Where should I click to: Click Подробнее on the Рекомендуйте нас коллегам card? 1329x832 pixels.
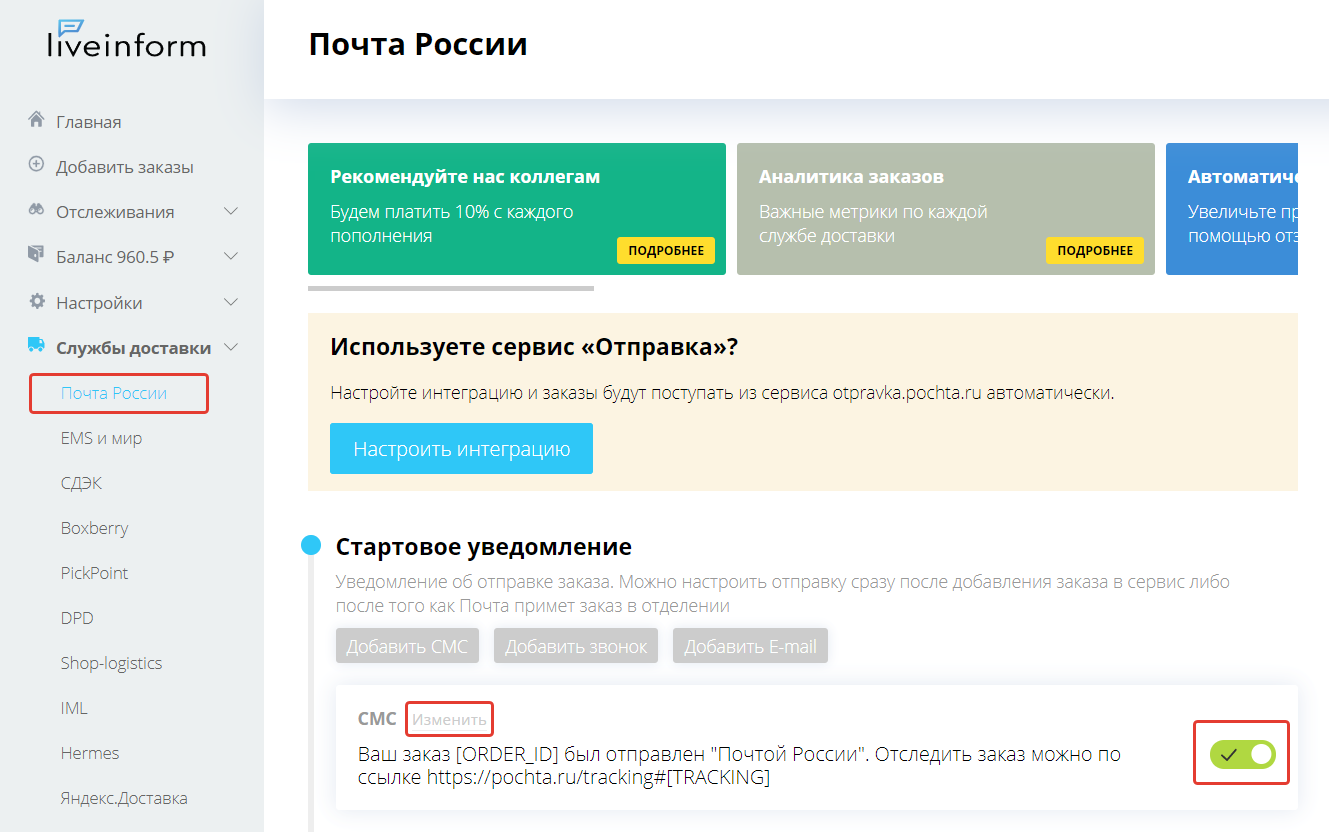coord(666,250)
